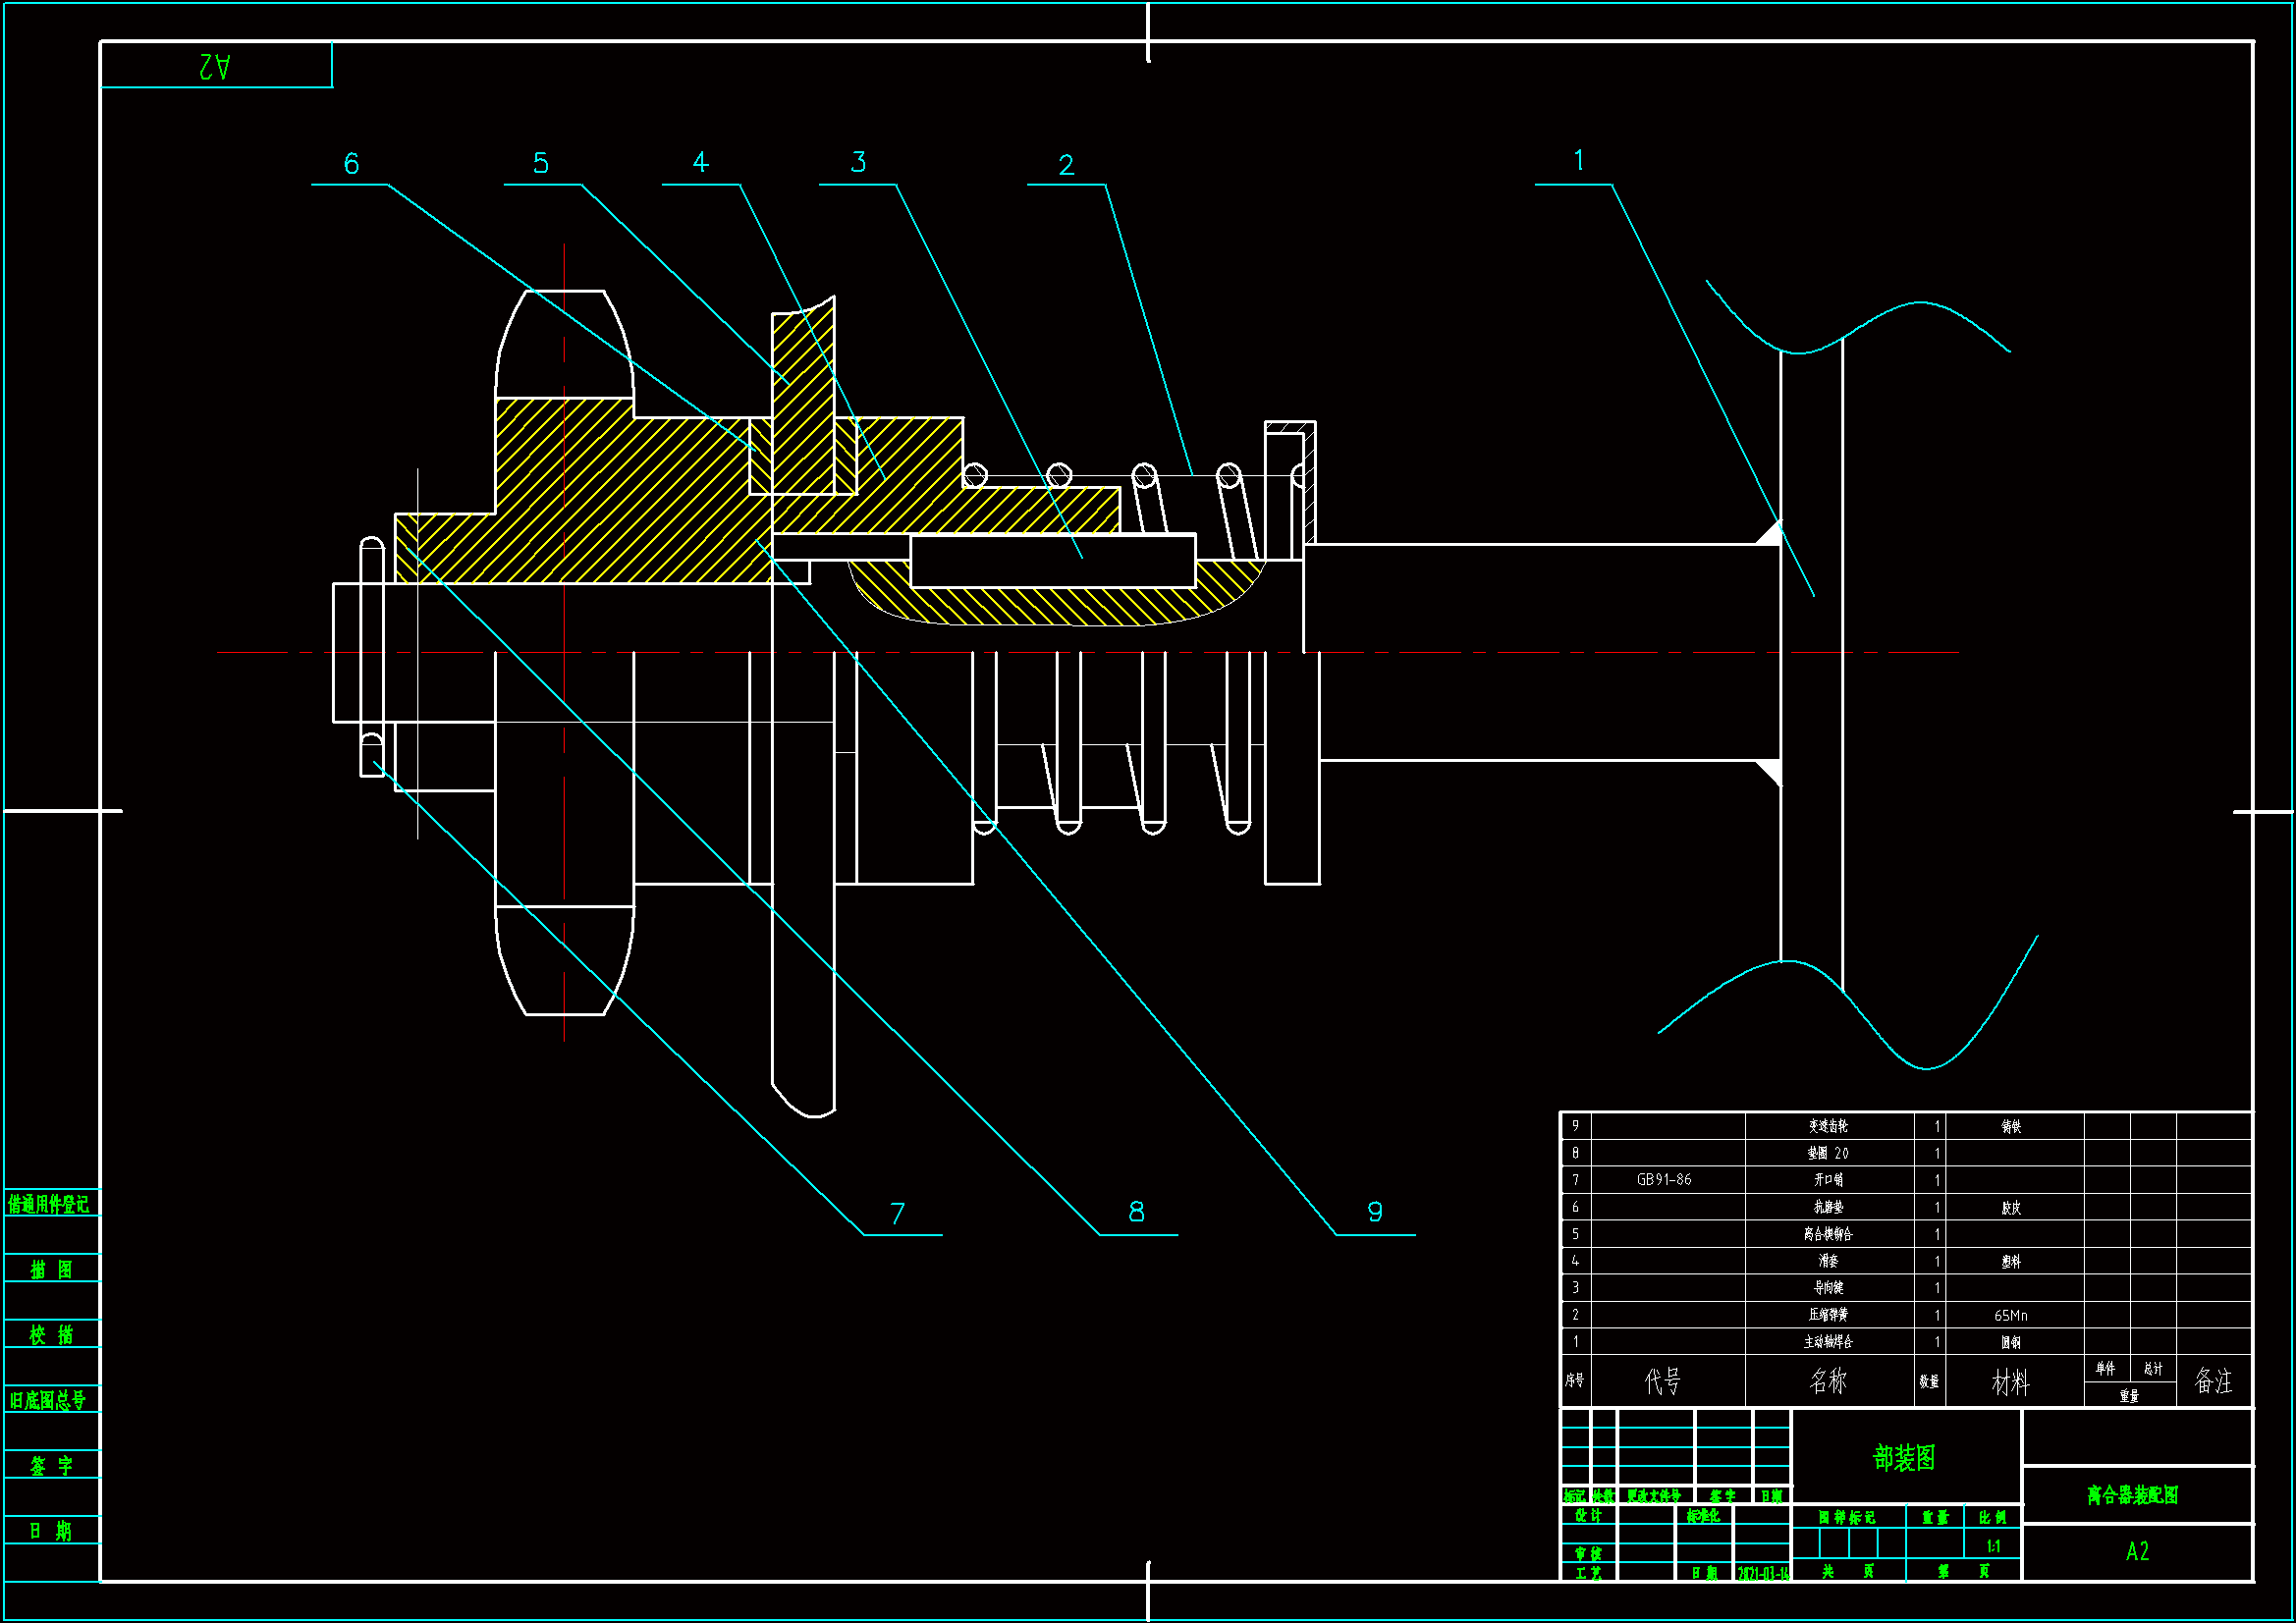The width and height of the screenshot is (2296, 1623).
Task: Select callout number 3 label
Action: pyautogui.click(x=858, y=162)
